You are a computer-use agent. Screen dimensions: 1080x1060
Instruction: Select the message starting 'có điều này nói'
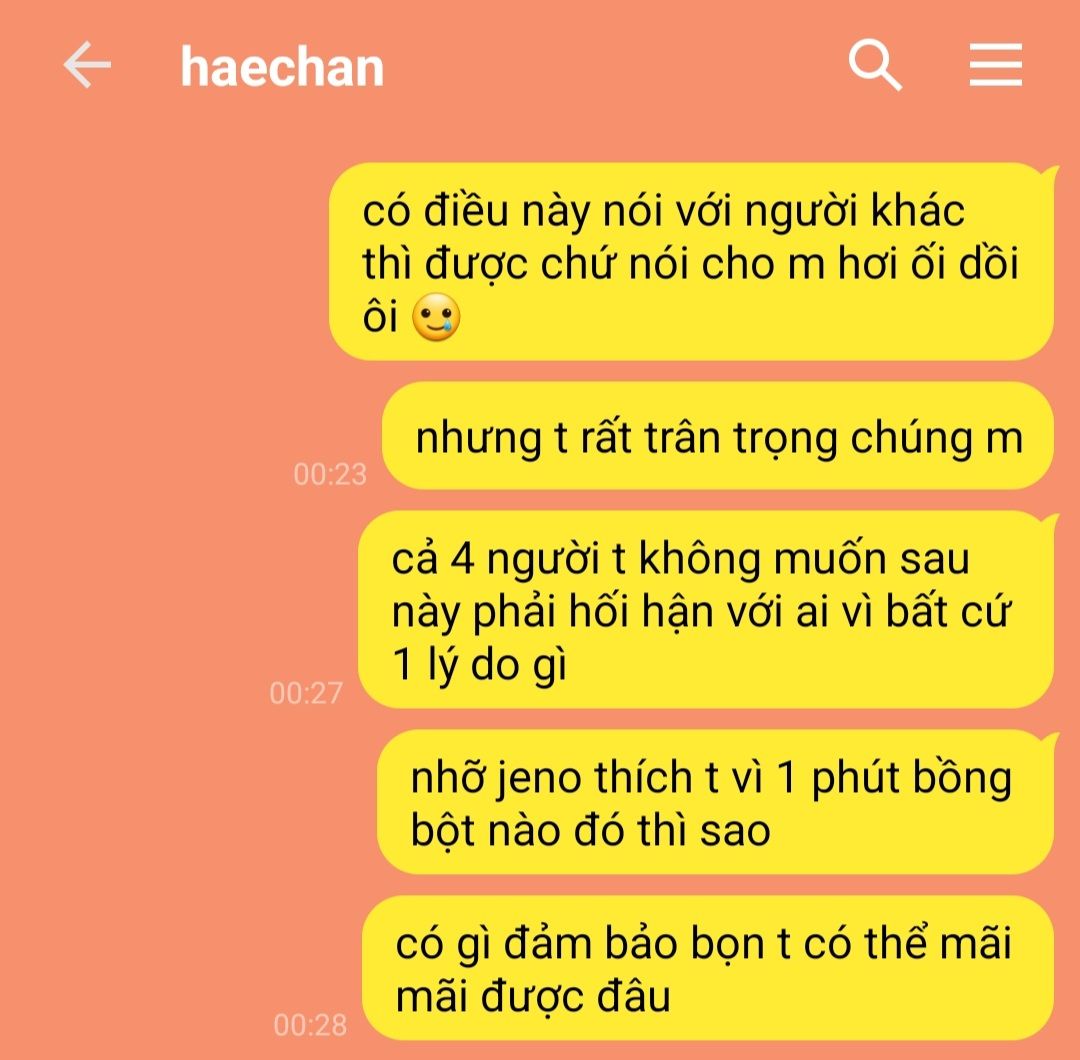click(x=692, y=262)
